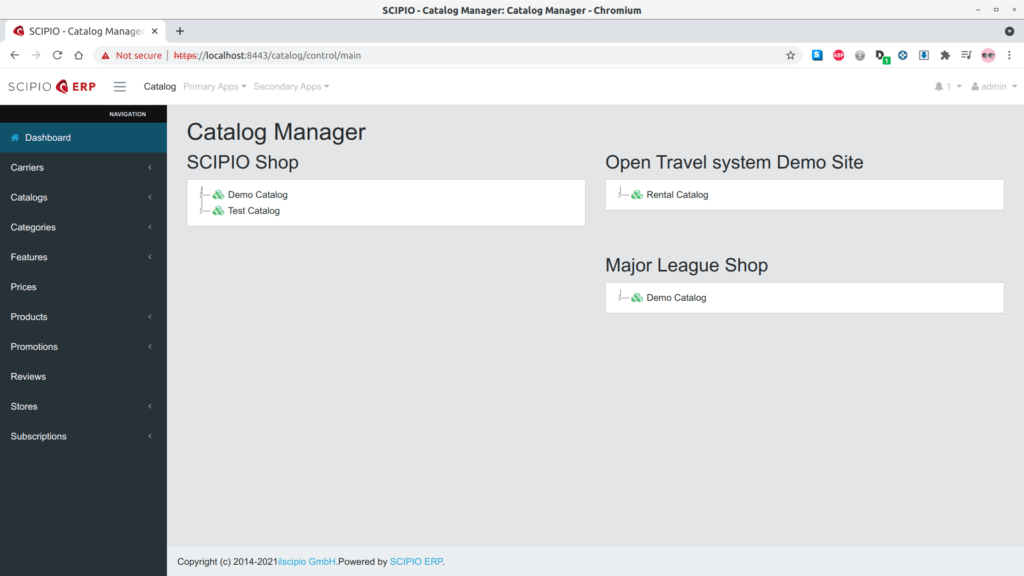
Task: Bookmark page with the star icon
Action: click(x=790, y=56)
